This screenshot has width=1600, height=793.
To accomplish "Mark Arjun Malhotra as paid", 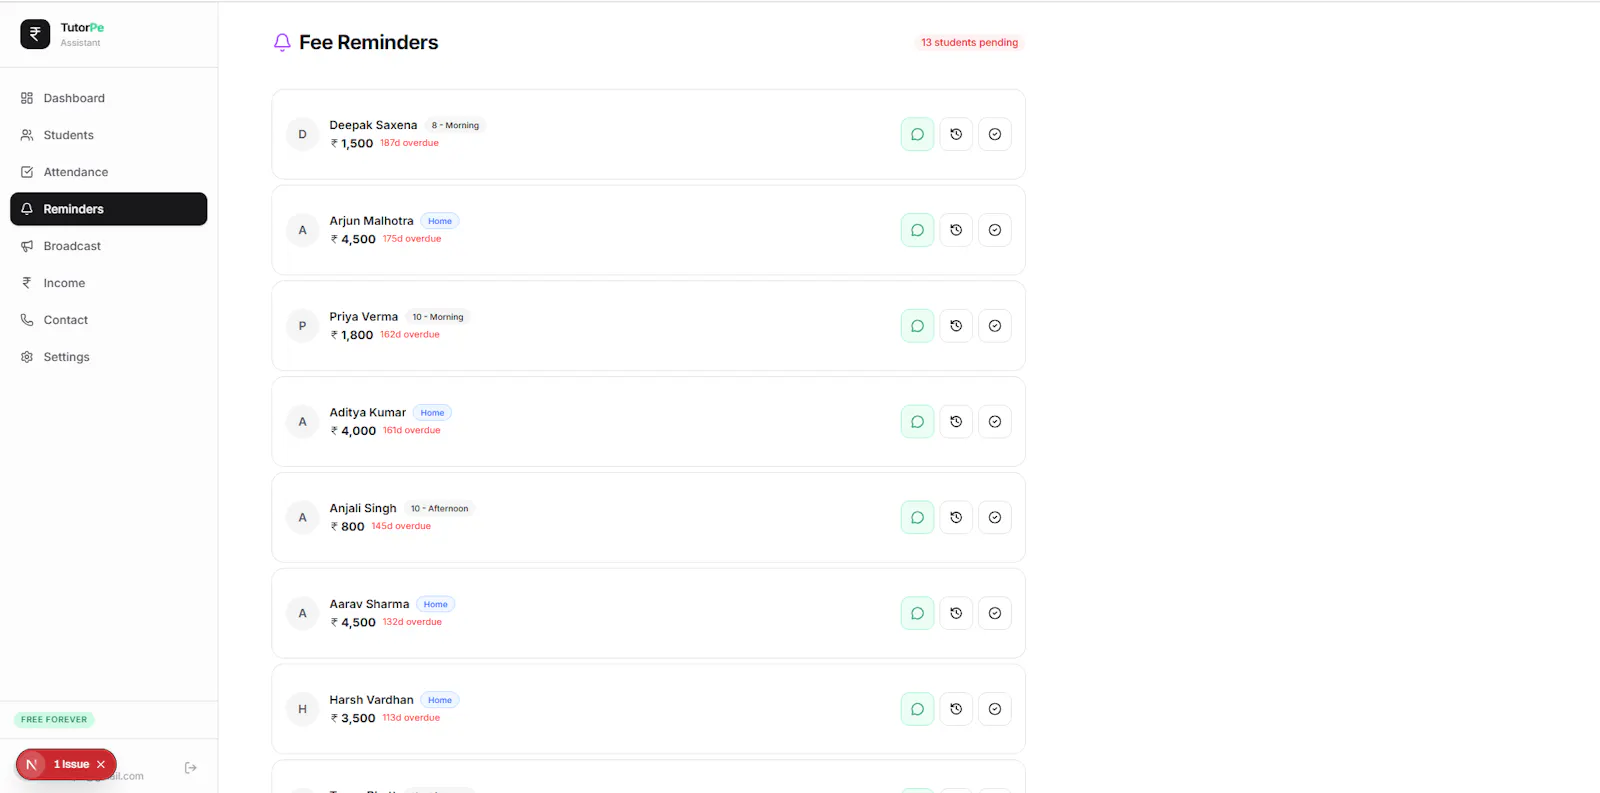I will pos(995,230).
